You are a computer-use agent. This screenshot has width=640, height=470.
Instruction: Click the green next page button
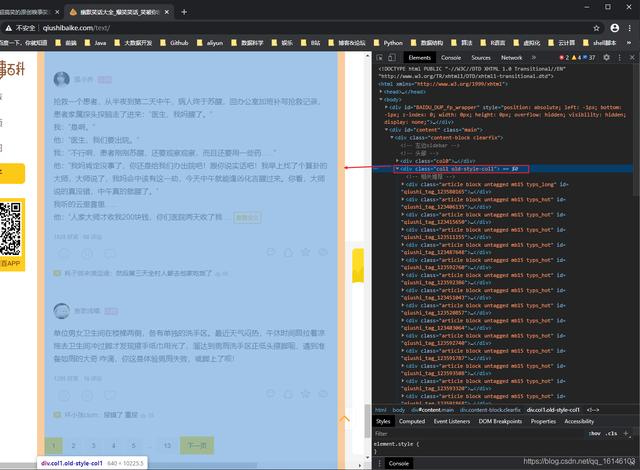(x=197, y=445)
